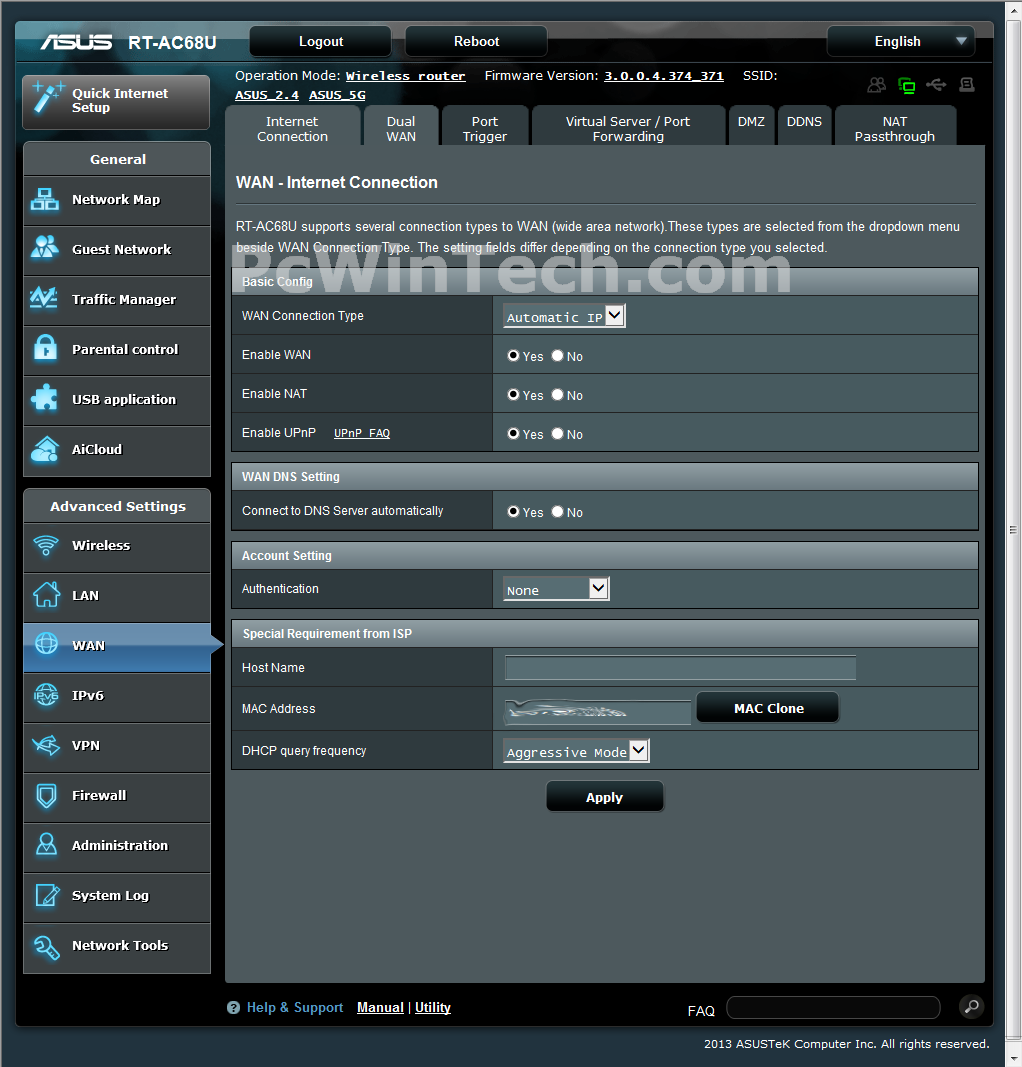Image resolution: width=1022 pixels, height=1067 pixels.
Task: Set Enable WAN to No
Action: [557, 355]
